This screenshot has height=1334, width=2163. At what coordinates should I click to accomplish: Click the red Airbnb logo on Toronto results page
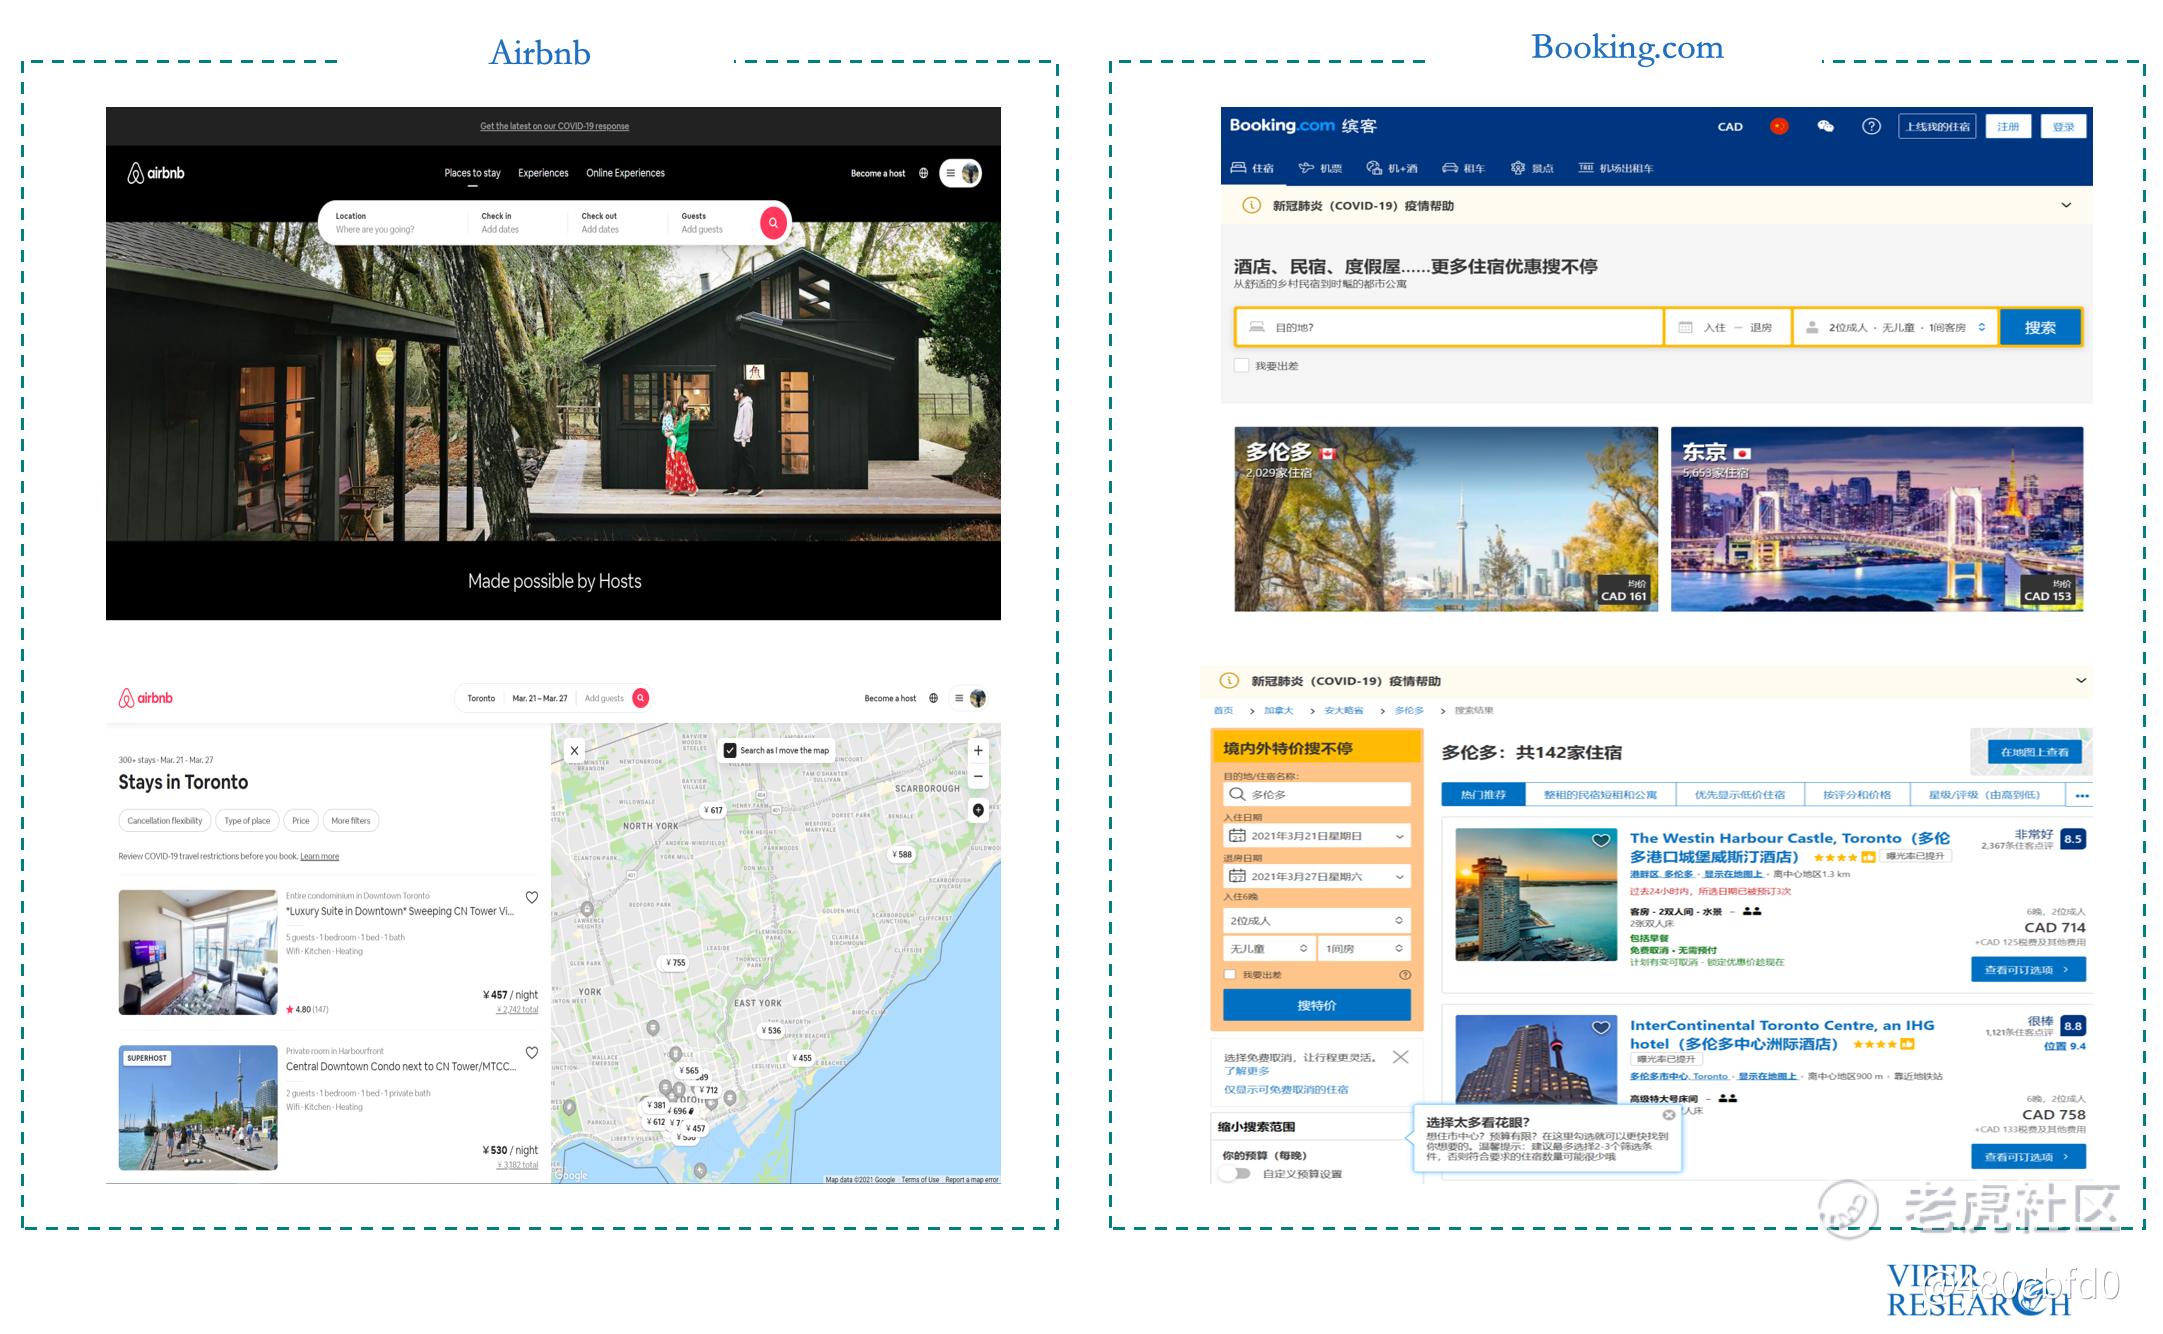[146, 698]
